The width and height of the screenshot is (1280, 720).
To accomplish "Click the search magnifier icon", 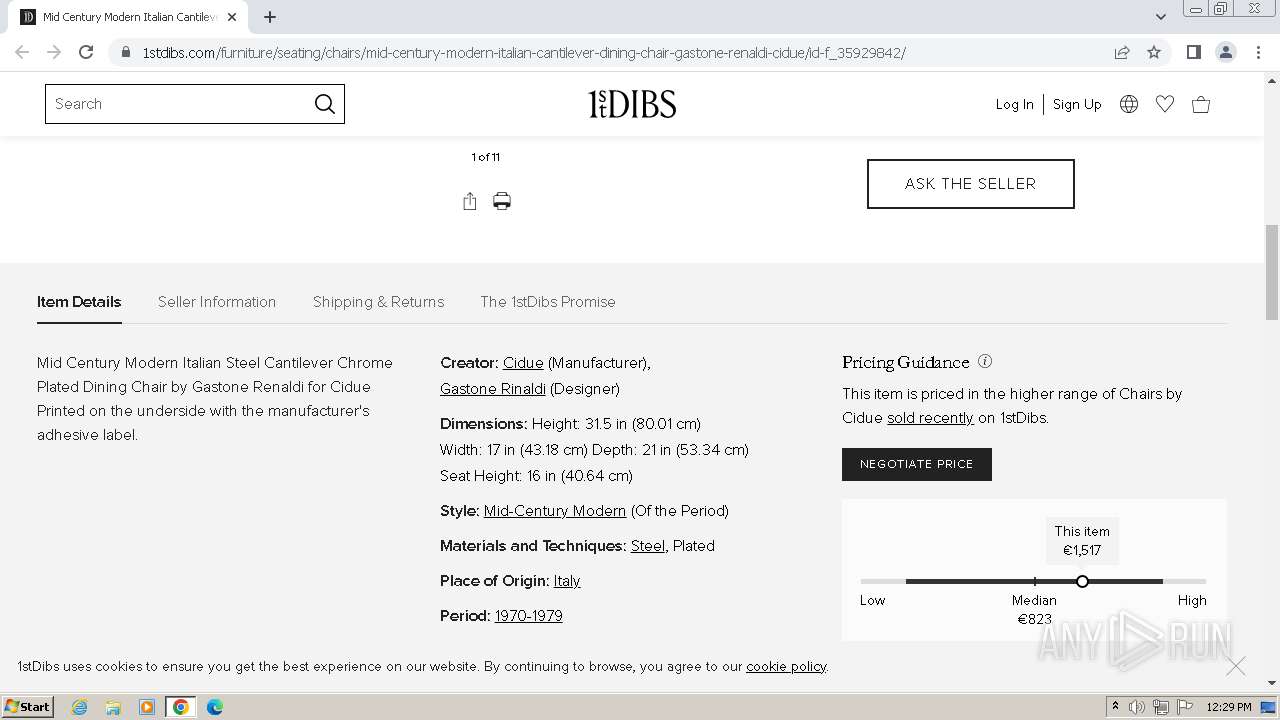I will (x=325, y=104).
